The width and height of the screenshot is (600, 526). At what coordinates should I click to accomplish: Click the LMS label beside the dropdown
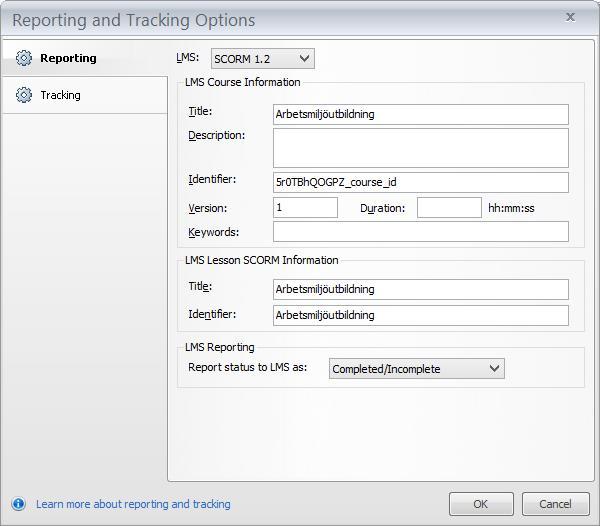[188, 57]
